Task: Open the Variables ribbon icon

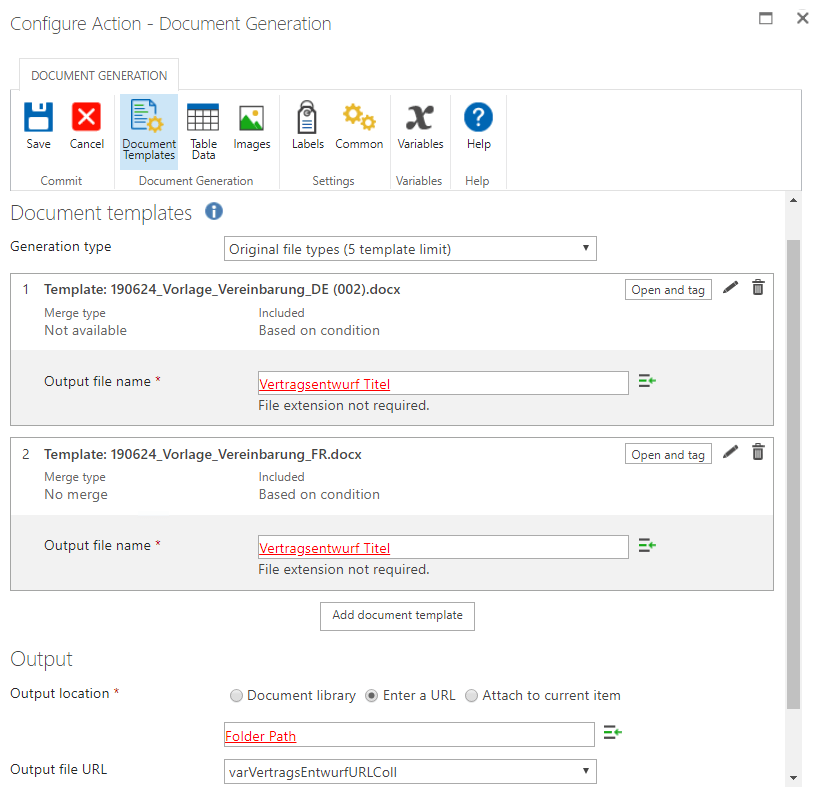Action: pyautogui.click(x=420, y=117)
